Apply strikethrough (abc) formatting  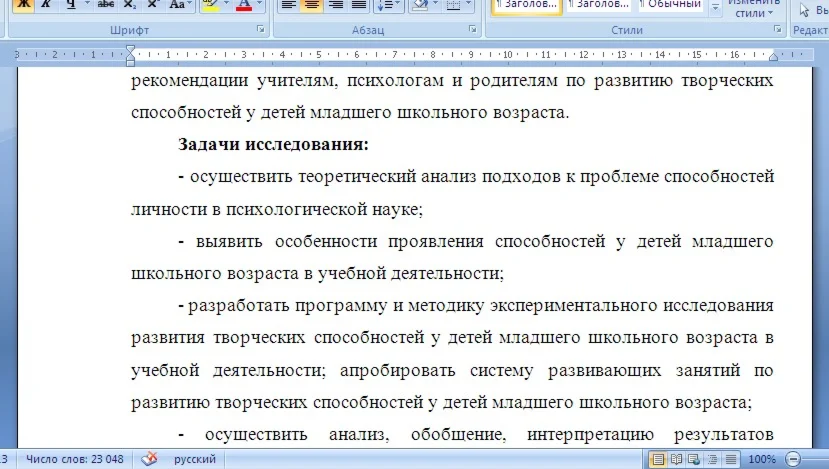pos(106,5)
